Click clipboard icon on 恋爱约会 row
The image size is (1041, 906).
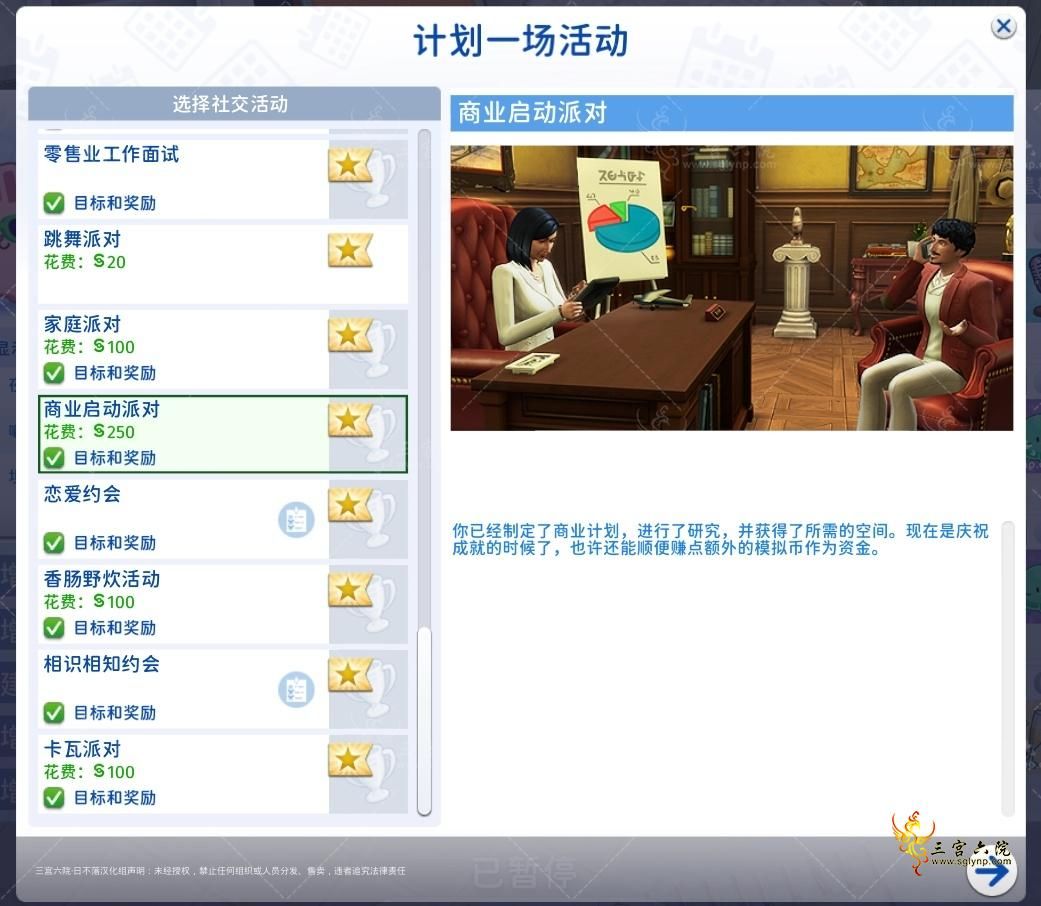pyautogui.click(x=296, y=520)
